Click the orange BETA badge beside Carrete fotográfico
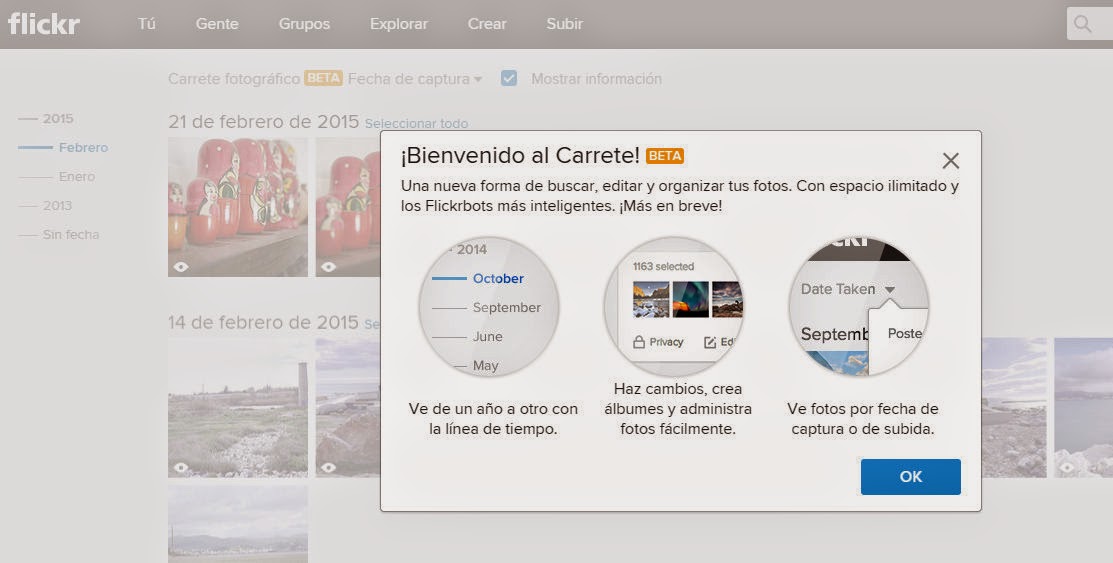 click(323, 78)
